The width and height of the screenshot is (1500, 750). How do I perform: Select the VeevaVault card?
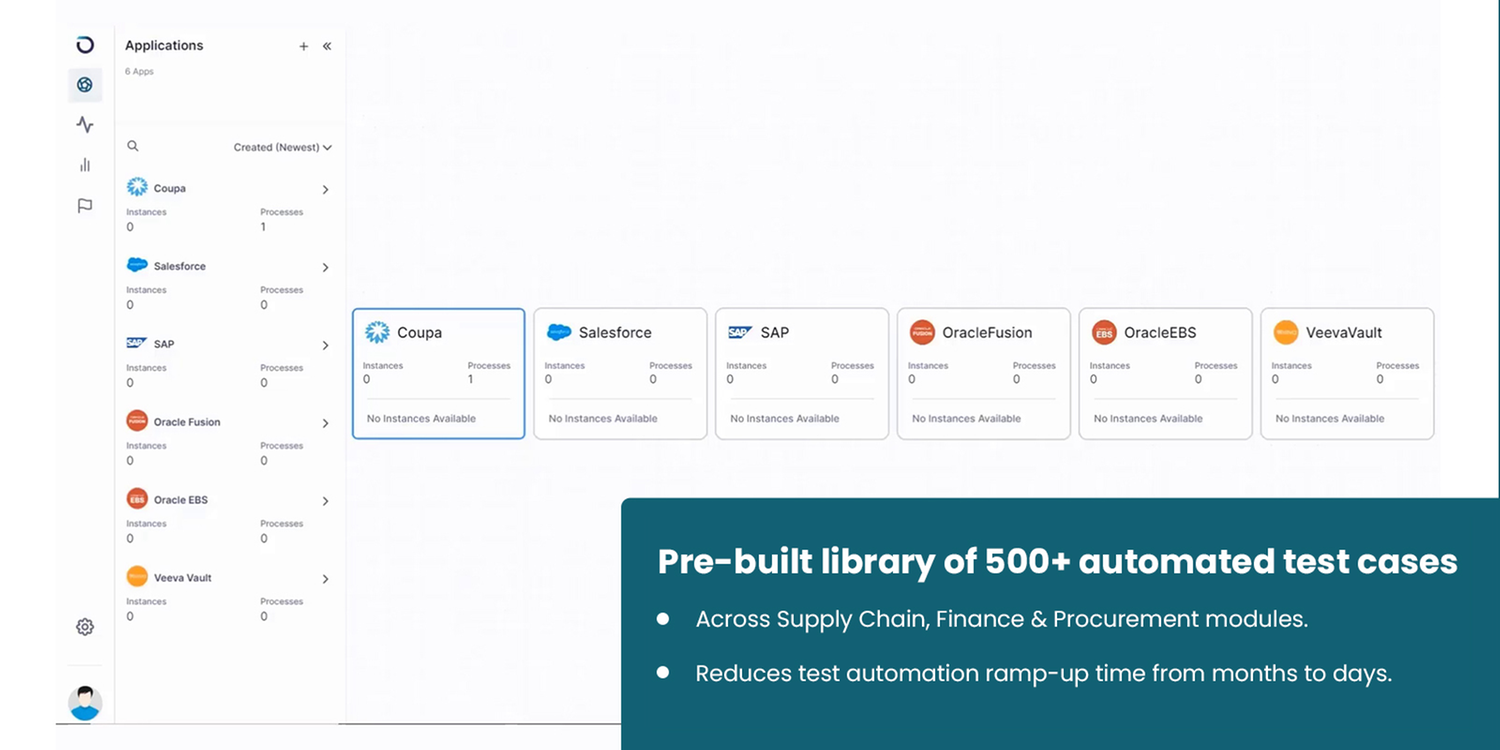click(x=1346, y=373)
